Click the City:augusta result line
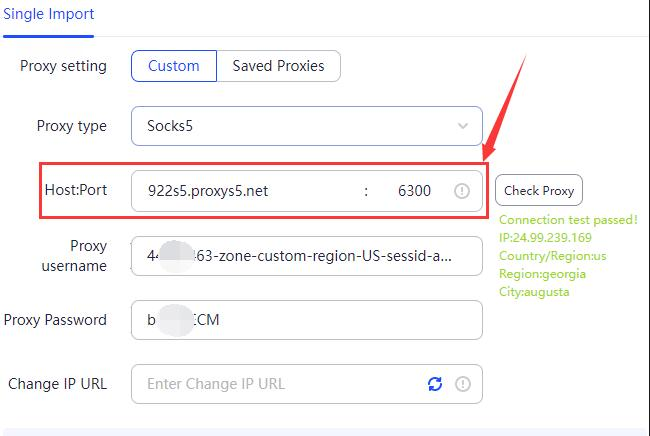Screen dimensions: 650x436 coord(534,292)
